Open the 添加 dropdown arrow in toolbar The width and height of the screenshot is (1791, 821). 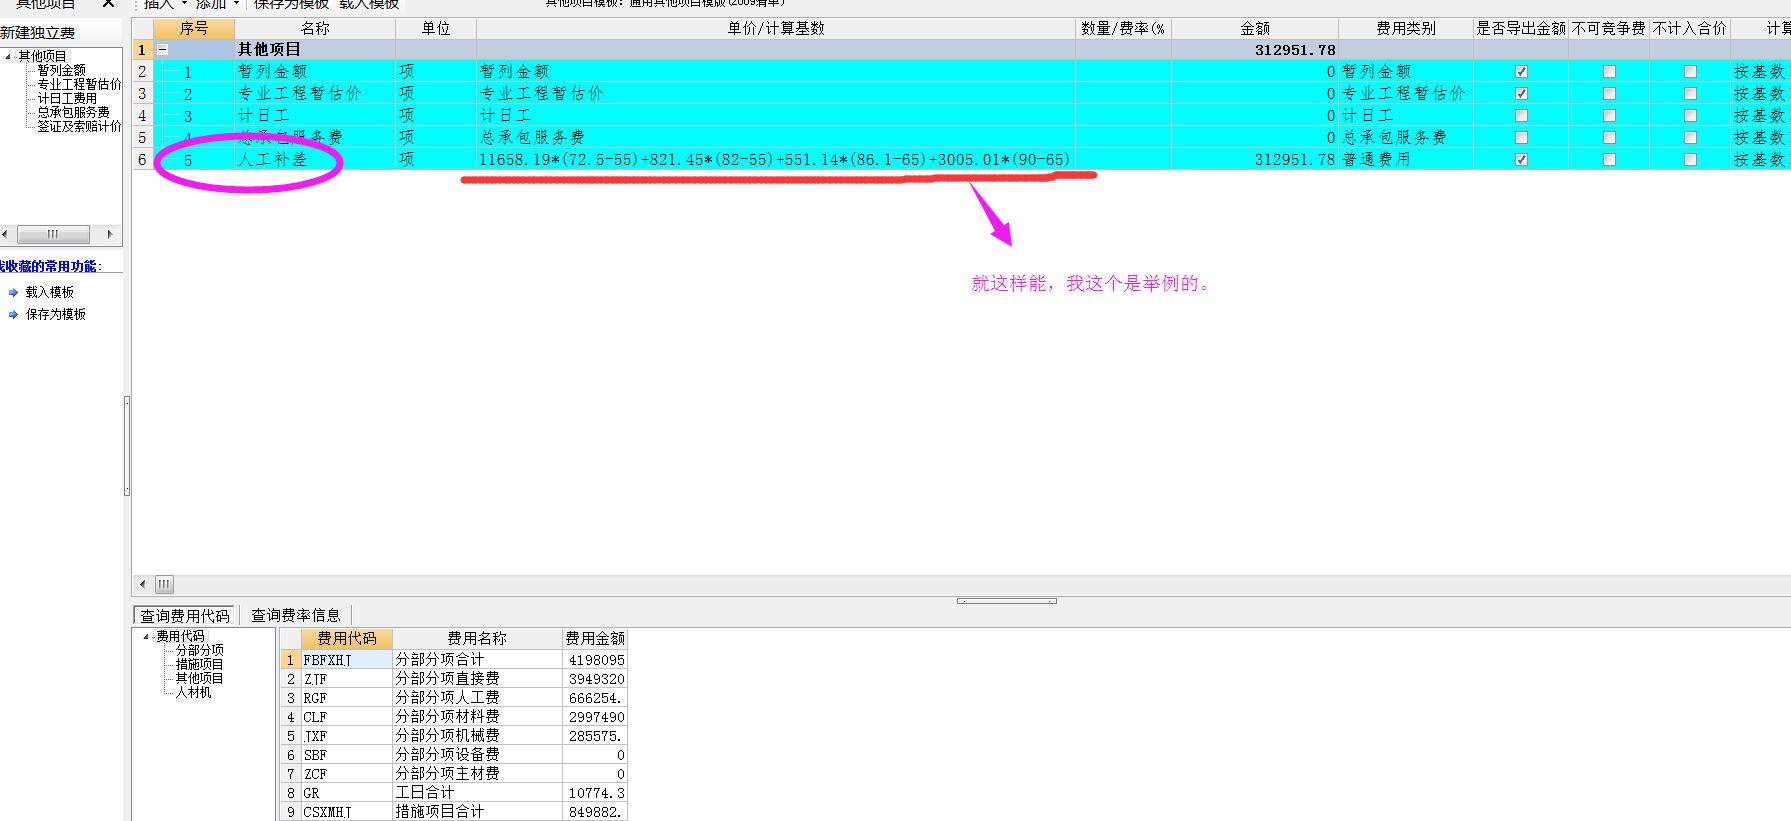pos(236,4)
